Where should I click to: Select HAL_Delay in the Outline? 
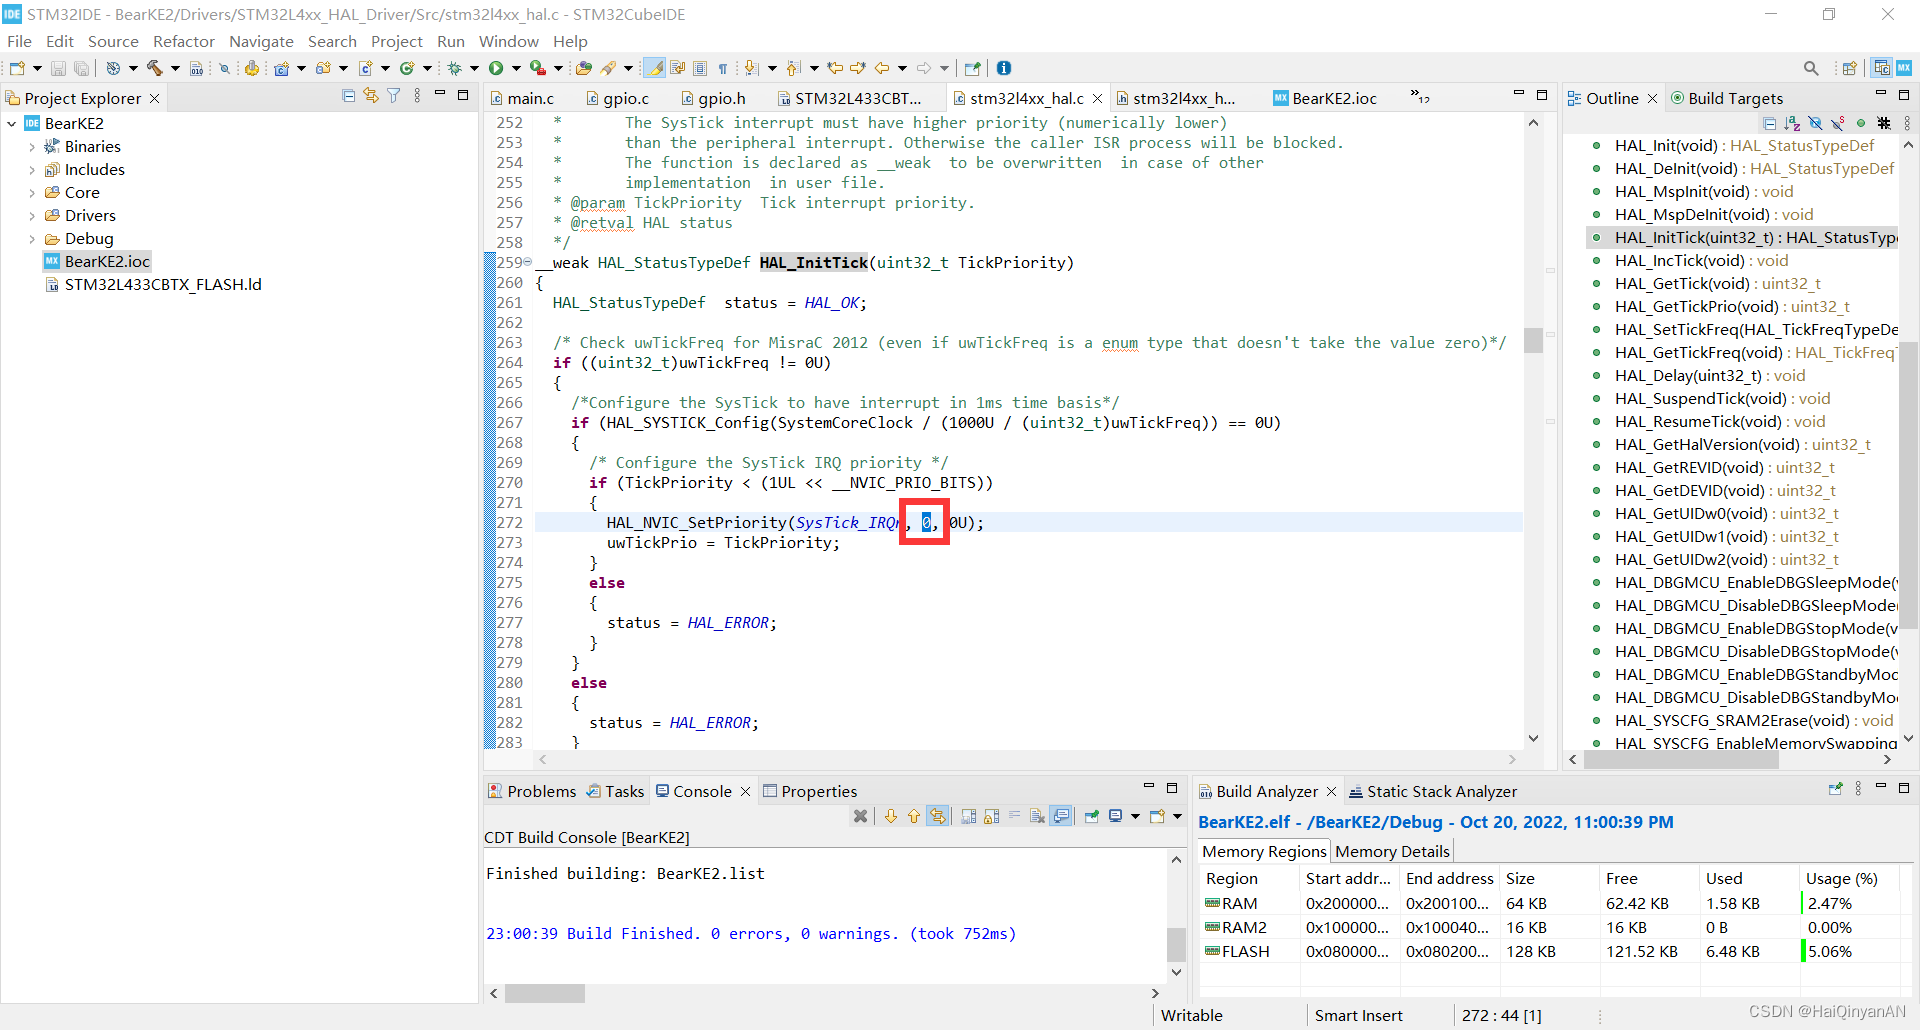(1710, 375)
